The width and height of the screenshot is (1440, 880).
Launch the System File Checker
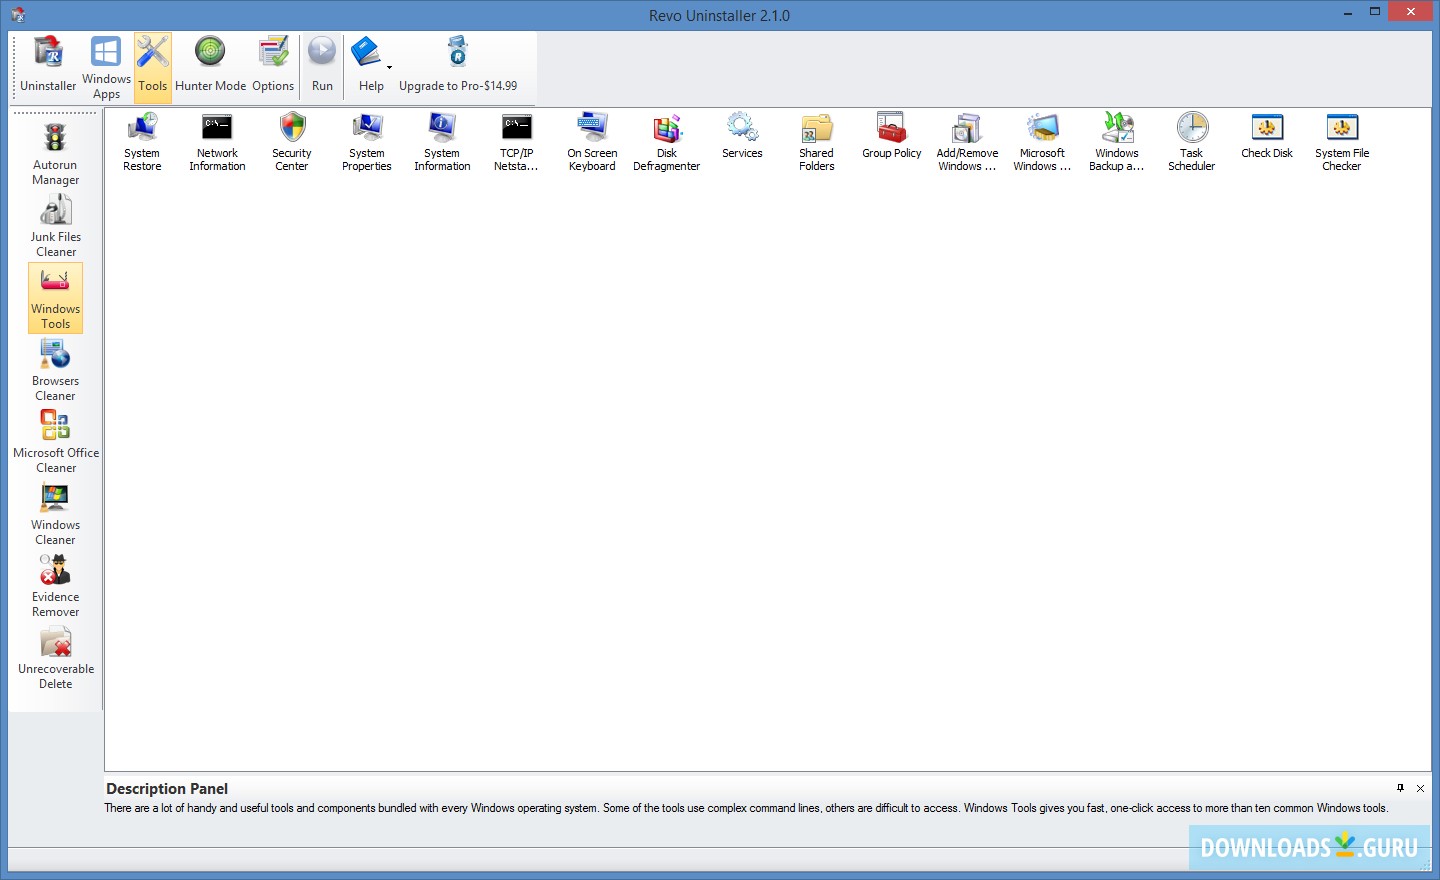[1342, 142]
